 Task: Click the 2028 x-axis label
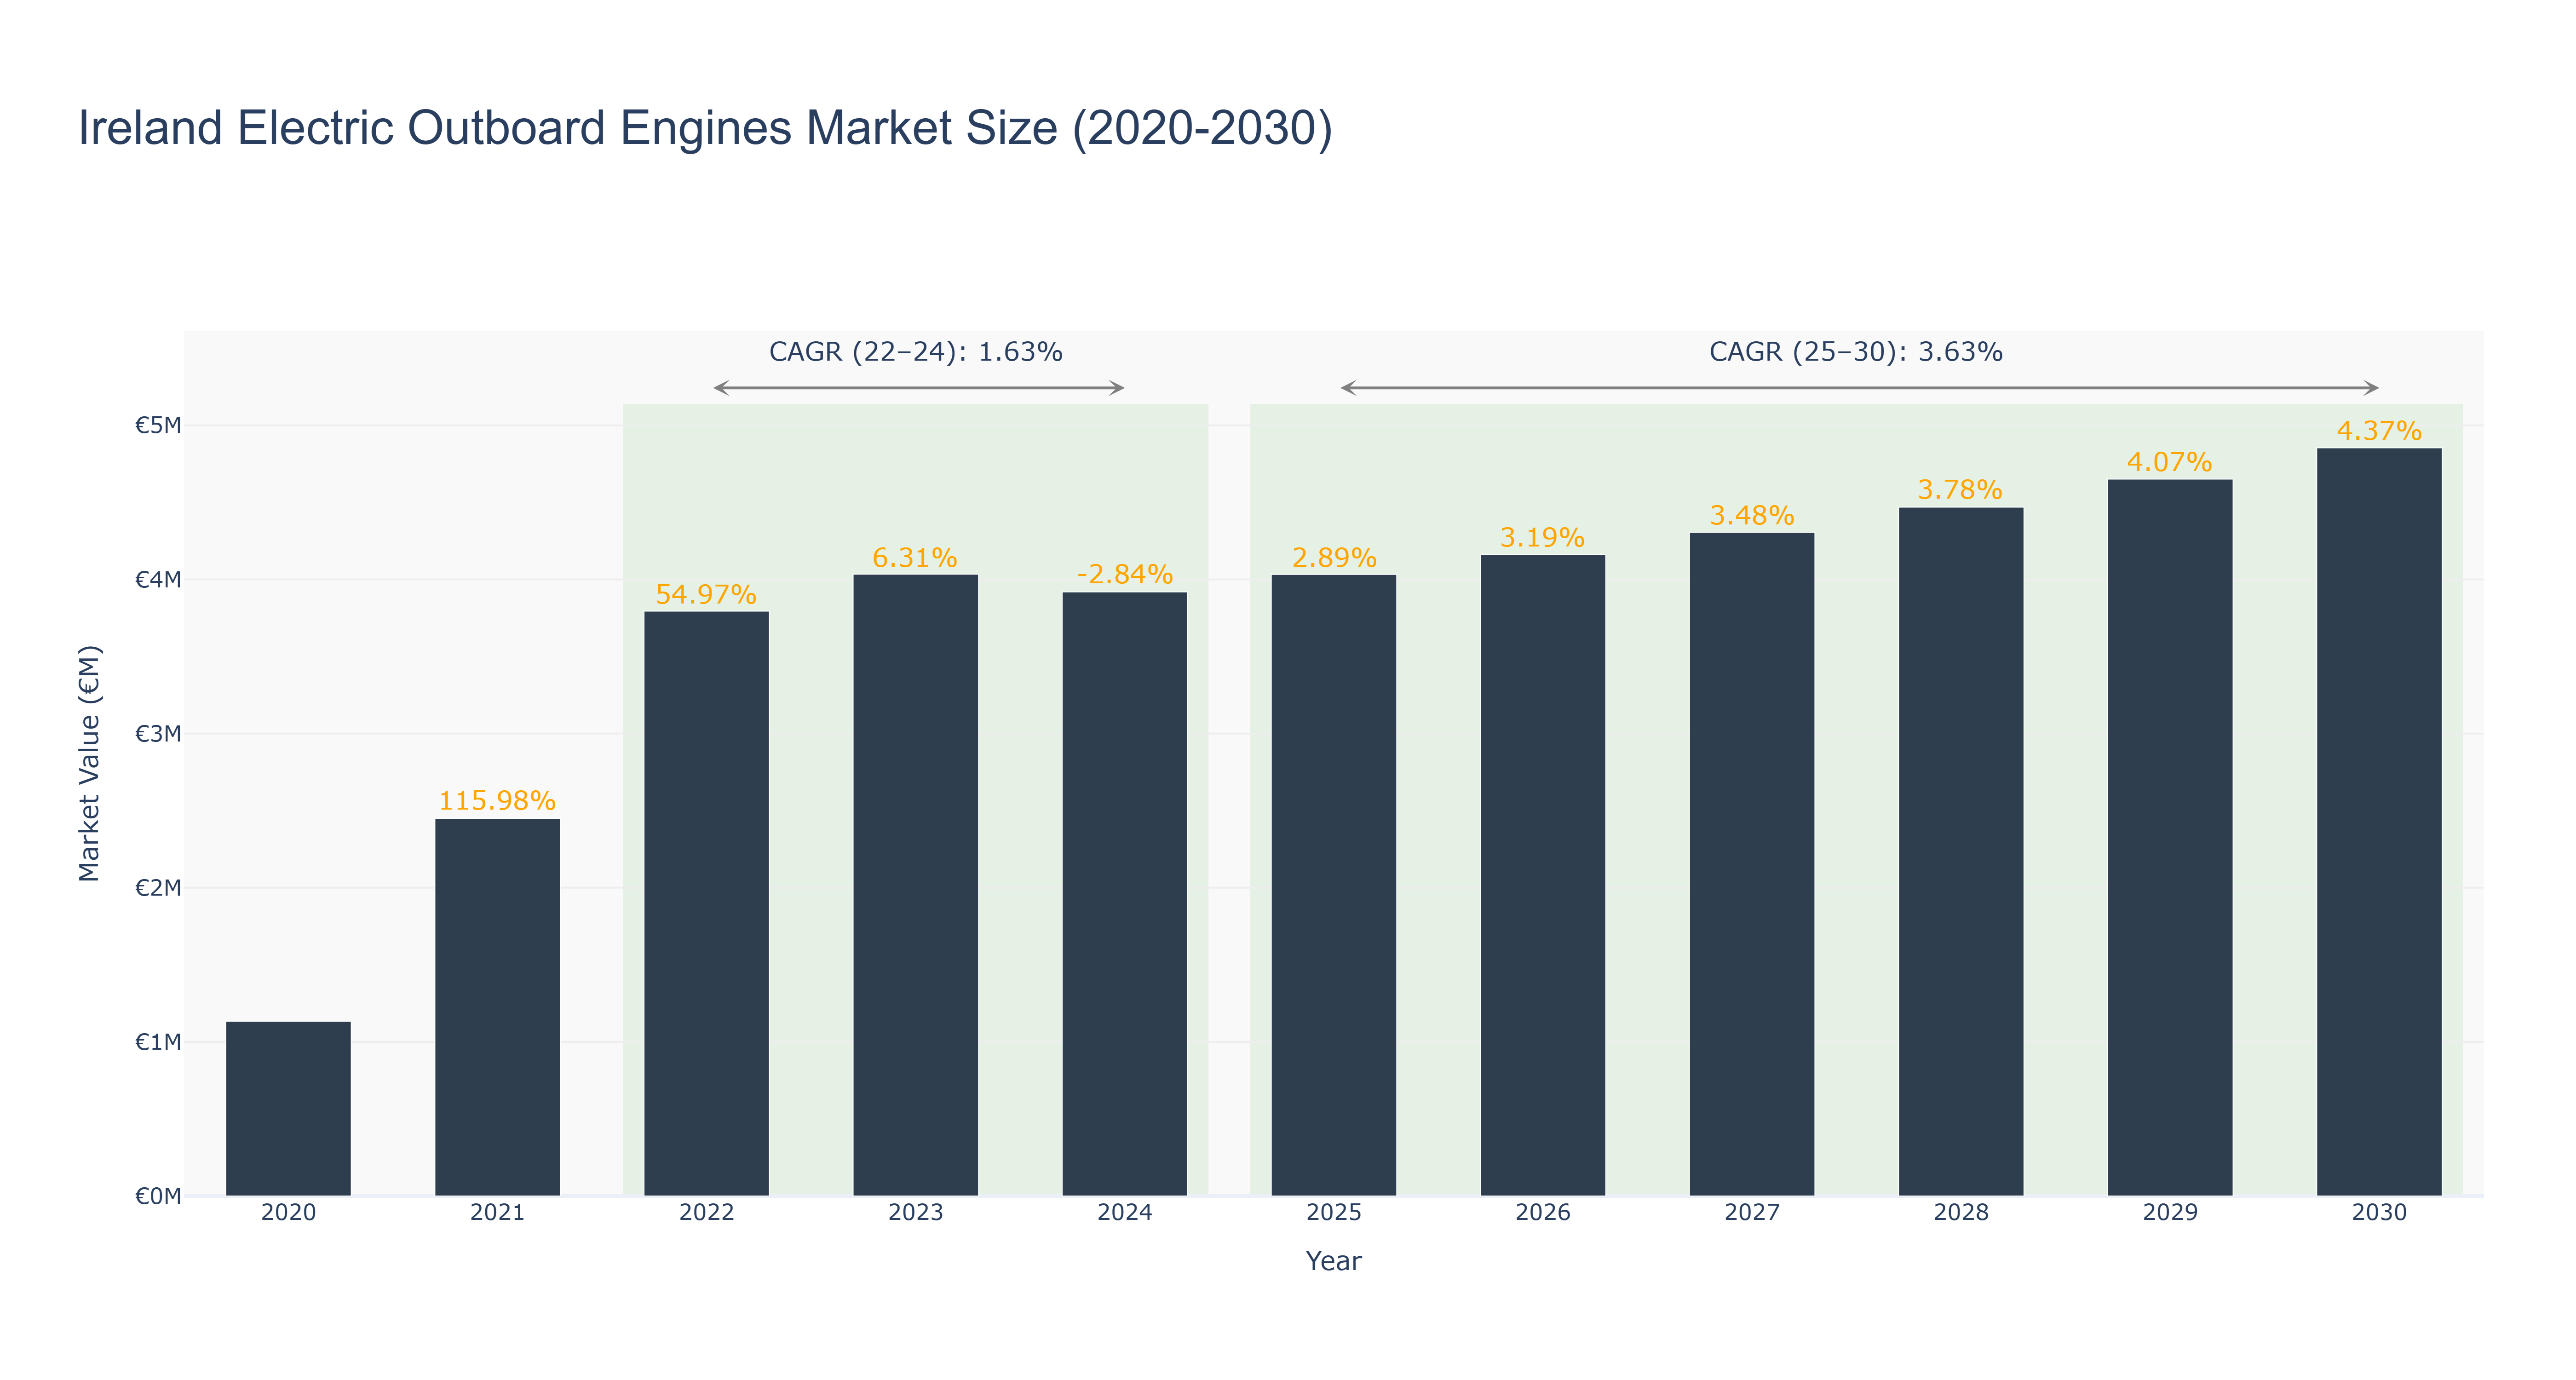click(1960, 1212)
